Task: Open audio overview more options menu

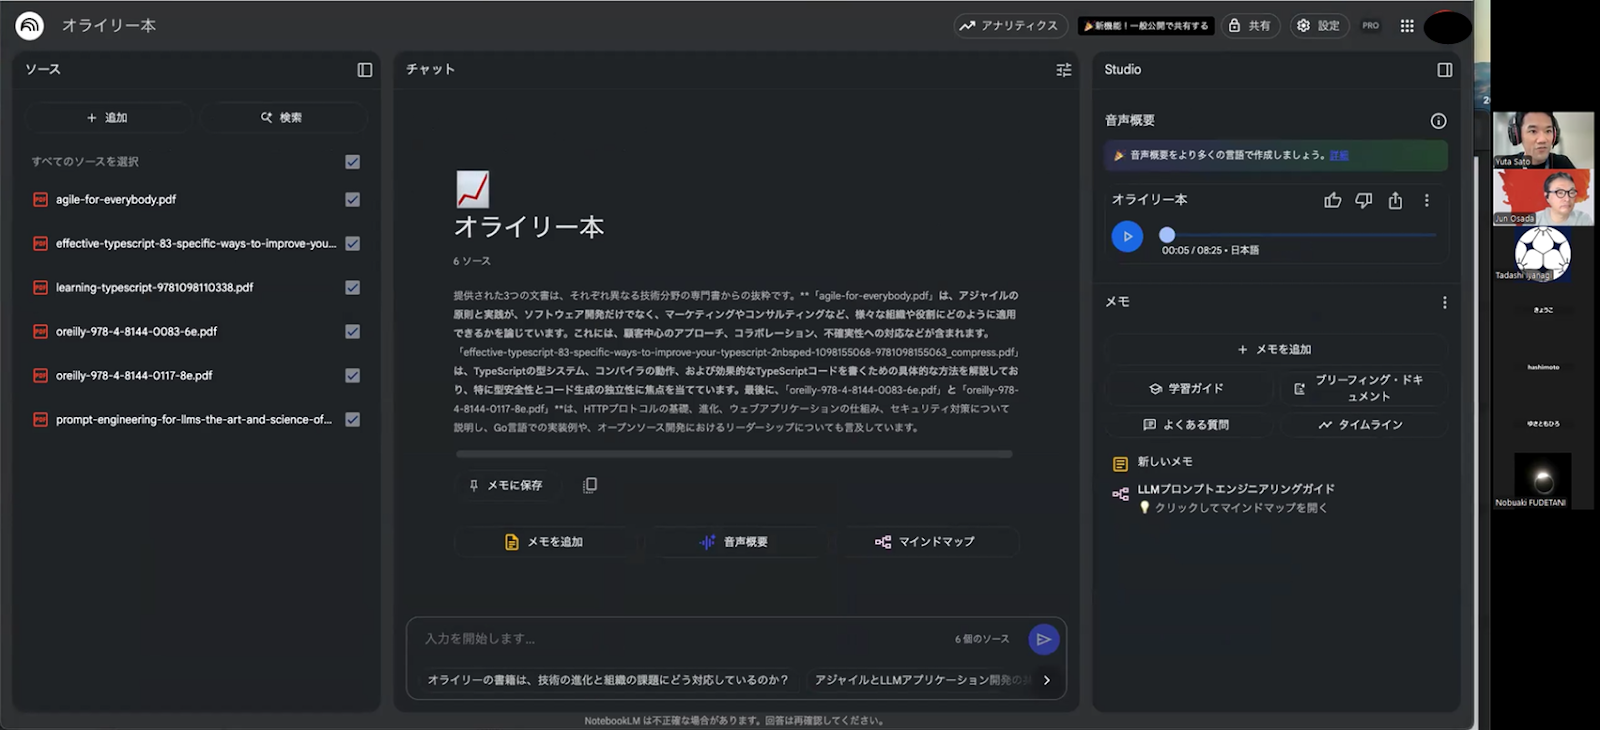Action: (1427, 201)
